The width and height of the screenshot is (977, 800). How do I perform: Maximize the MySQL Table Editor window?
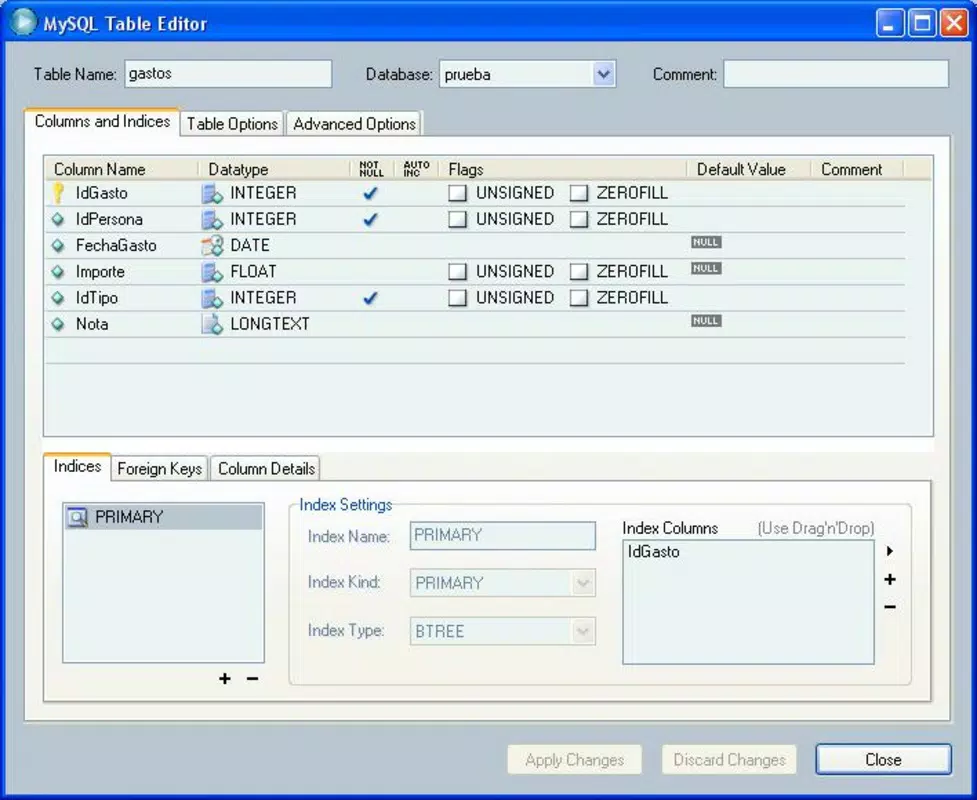[922, 24]
